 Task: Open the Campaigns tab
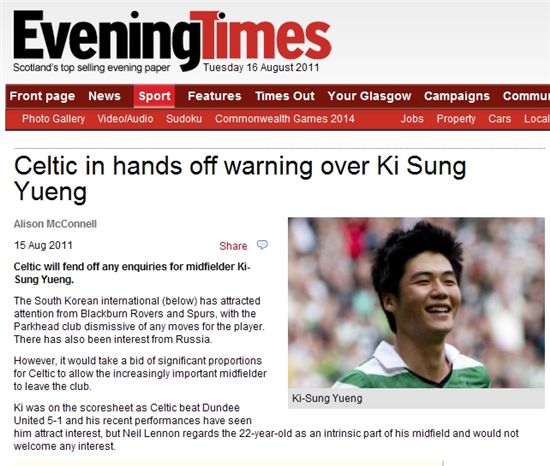pyautogui.click(x=457, y=96)
